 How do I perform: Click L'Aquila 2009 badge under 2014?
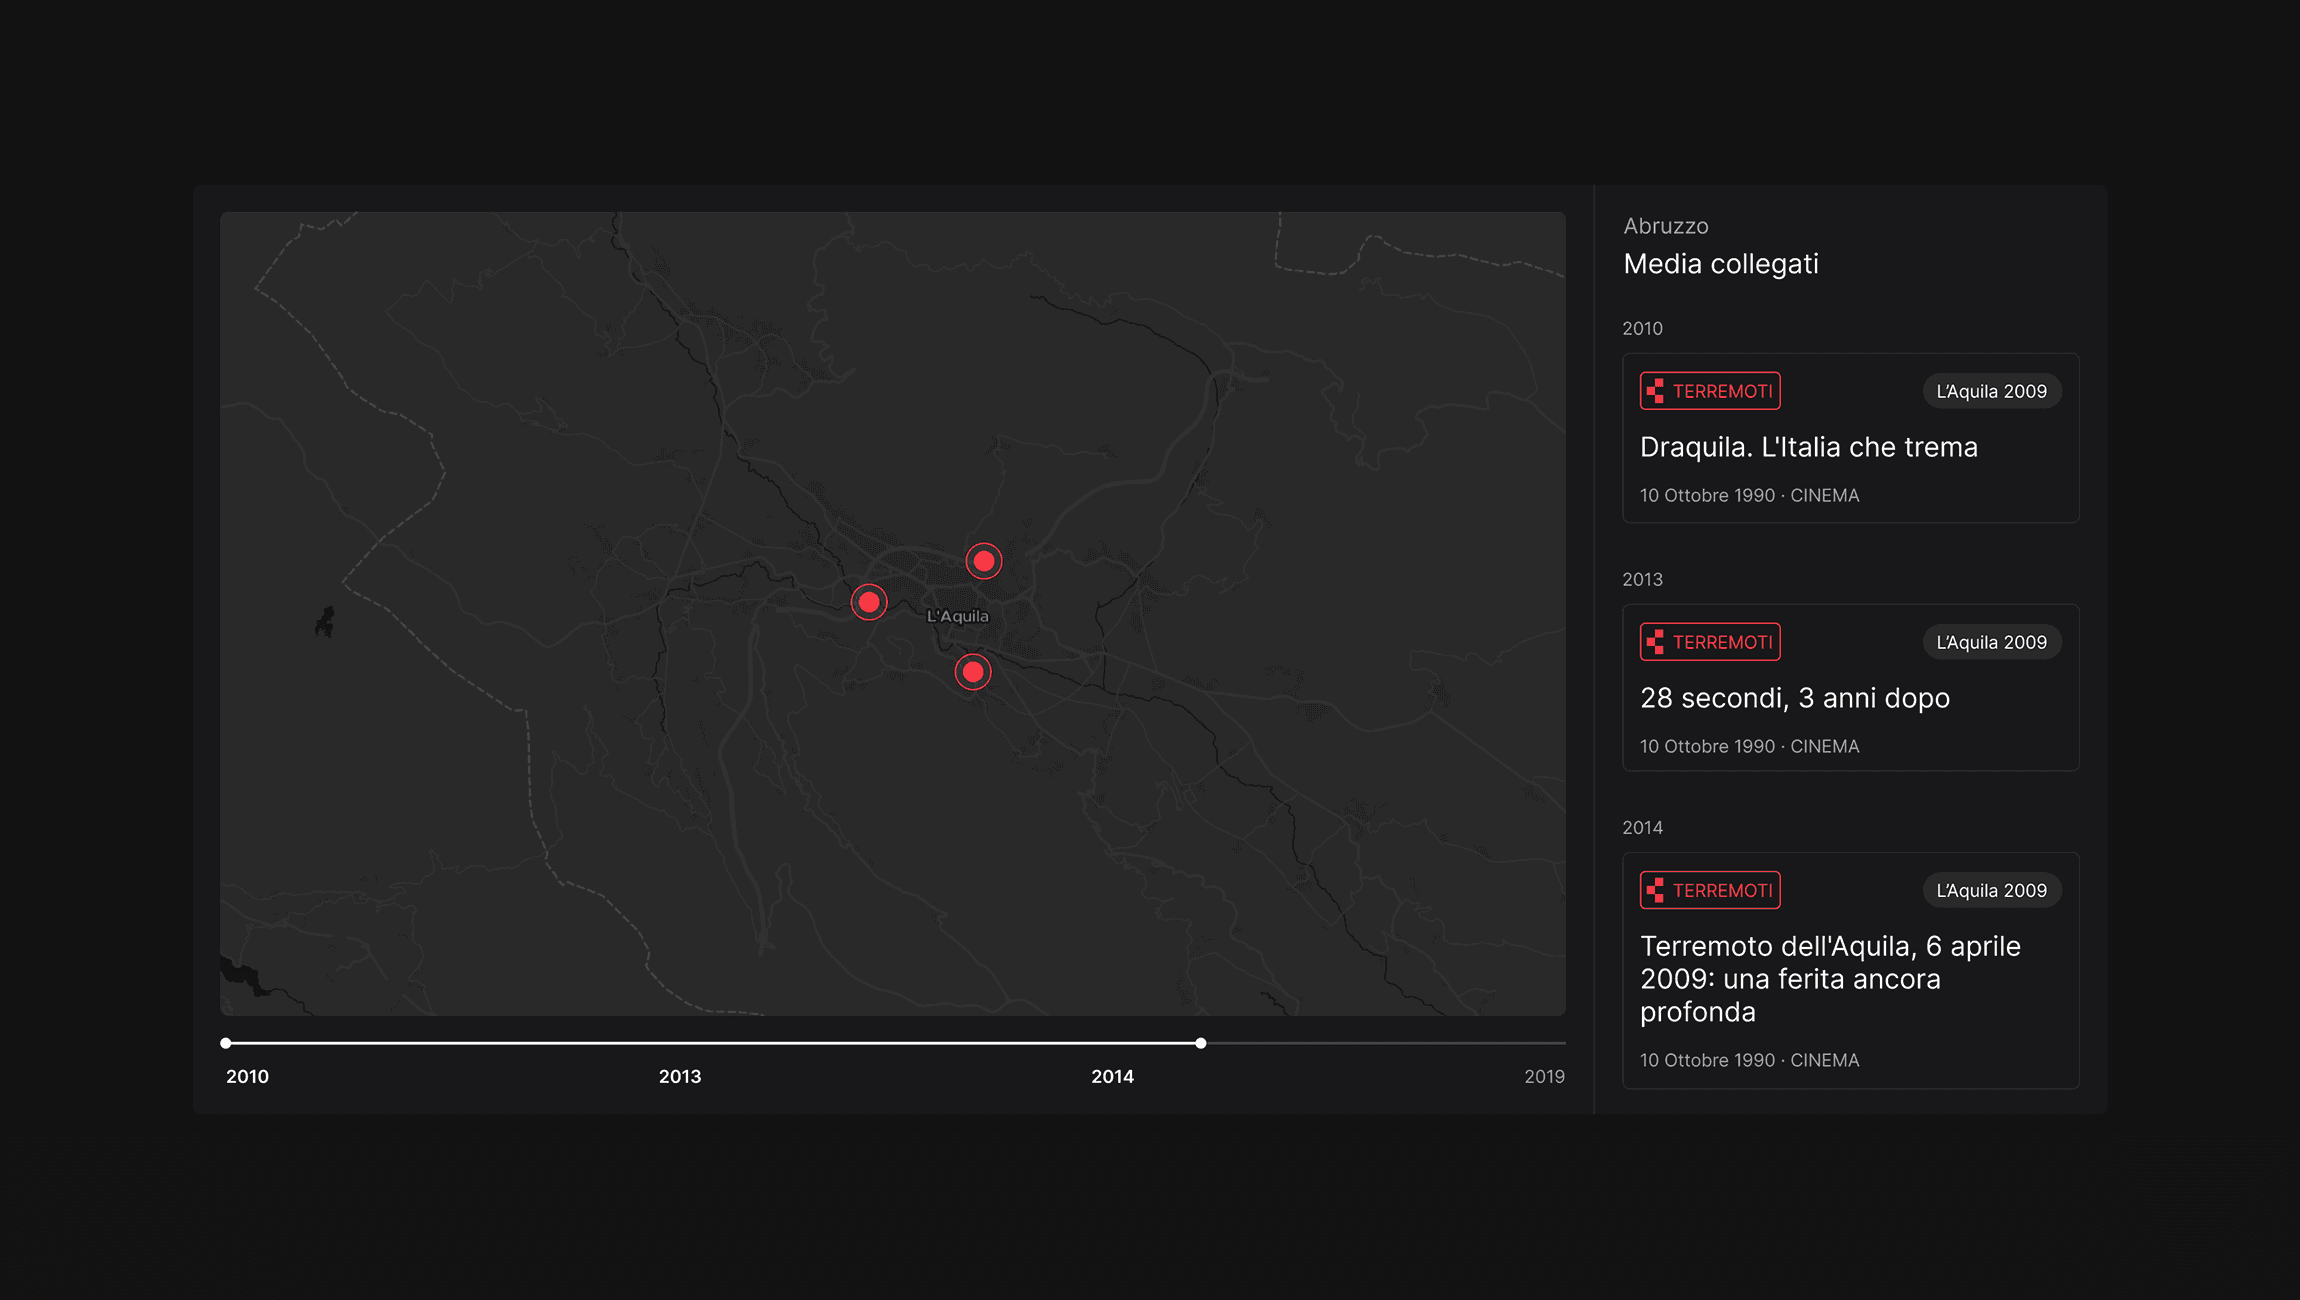(x=1991, y=890)
